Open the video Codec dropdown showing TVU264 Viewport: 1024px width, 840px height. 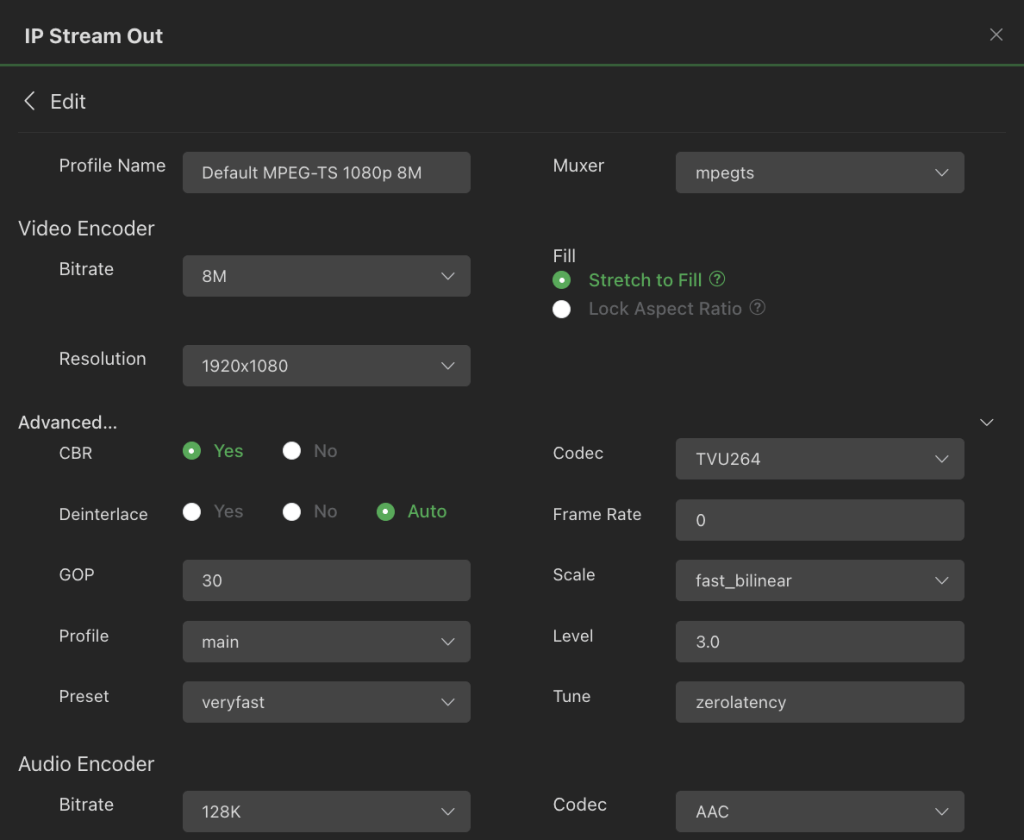click(x=820, y=459)
